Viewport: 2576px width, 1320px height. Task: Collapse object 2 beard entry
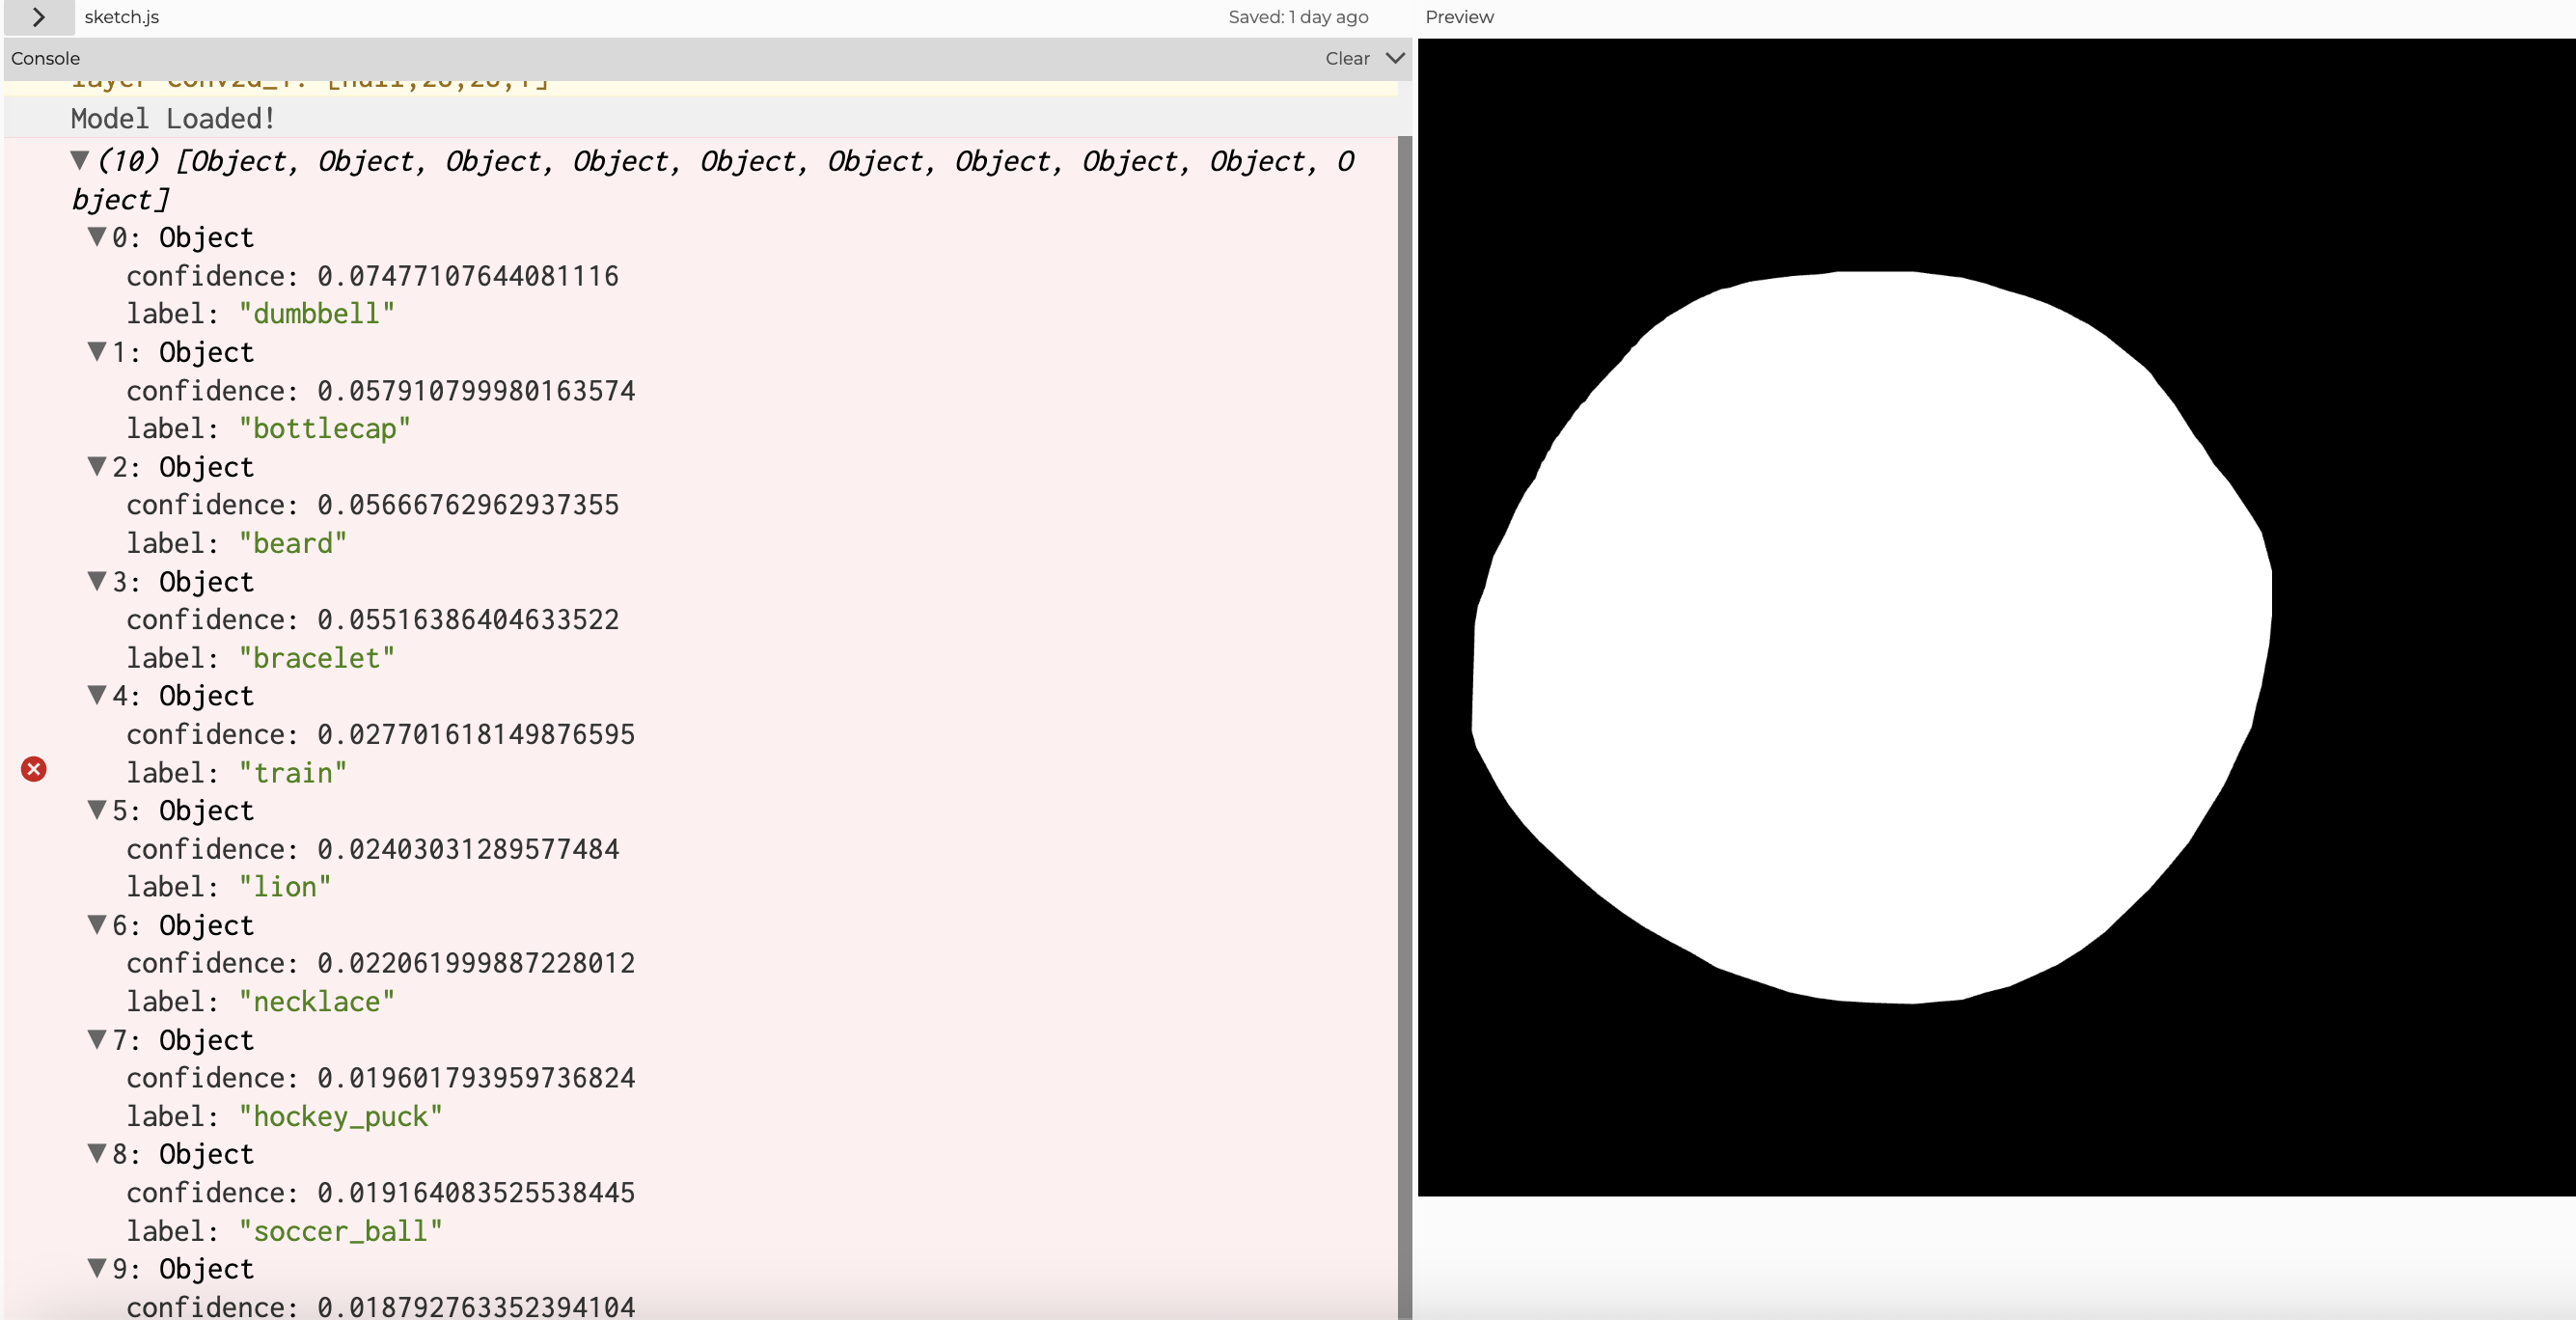(x=97, y=466)
